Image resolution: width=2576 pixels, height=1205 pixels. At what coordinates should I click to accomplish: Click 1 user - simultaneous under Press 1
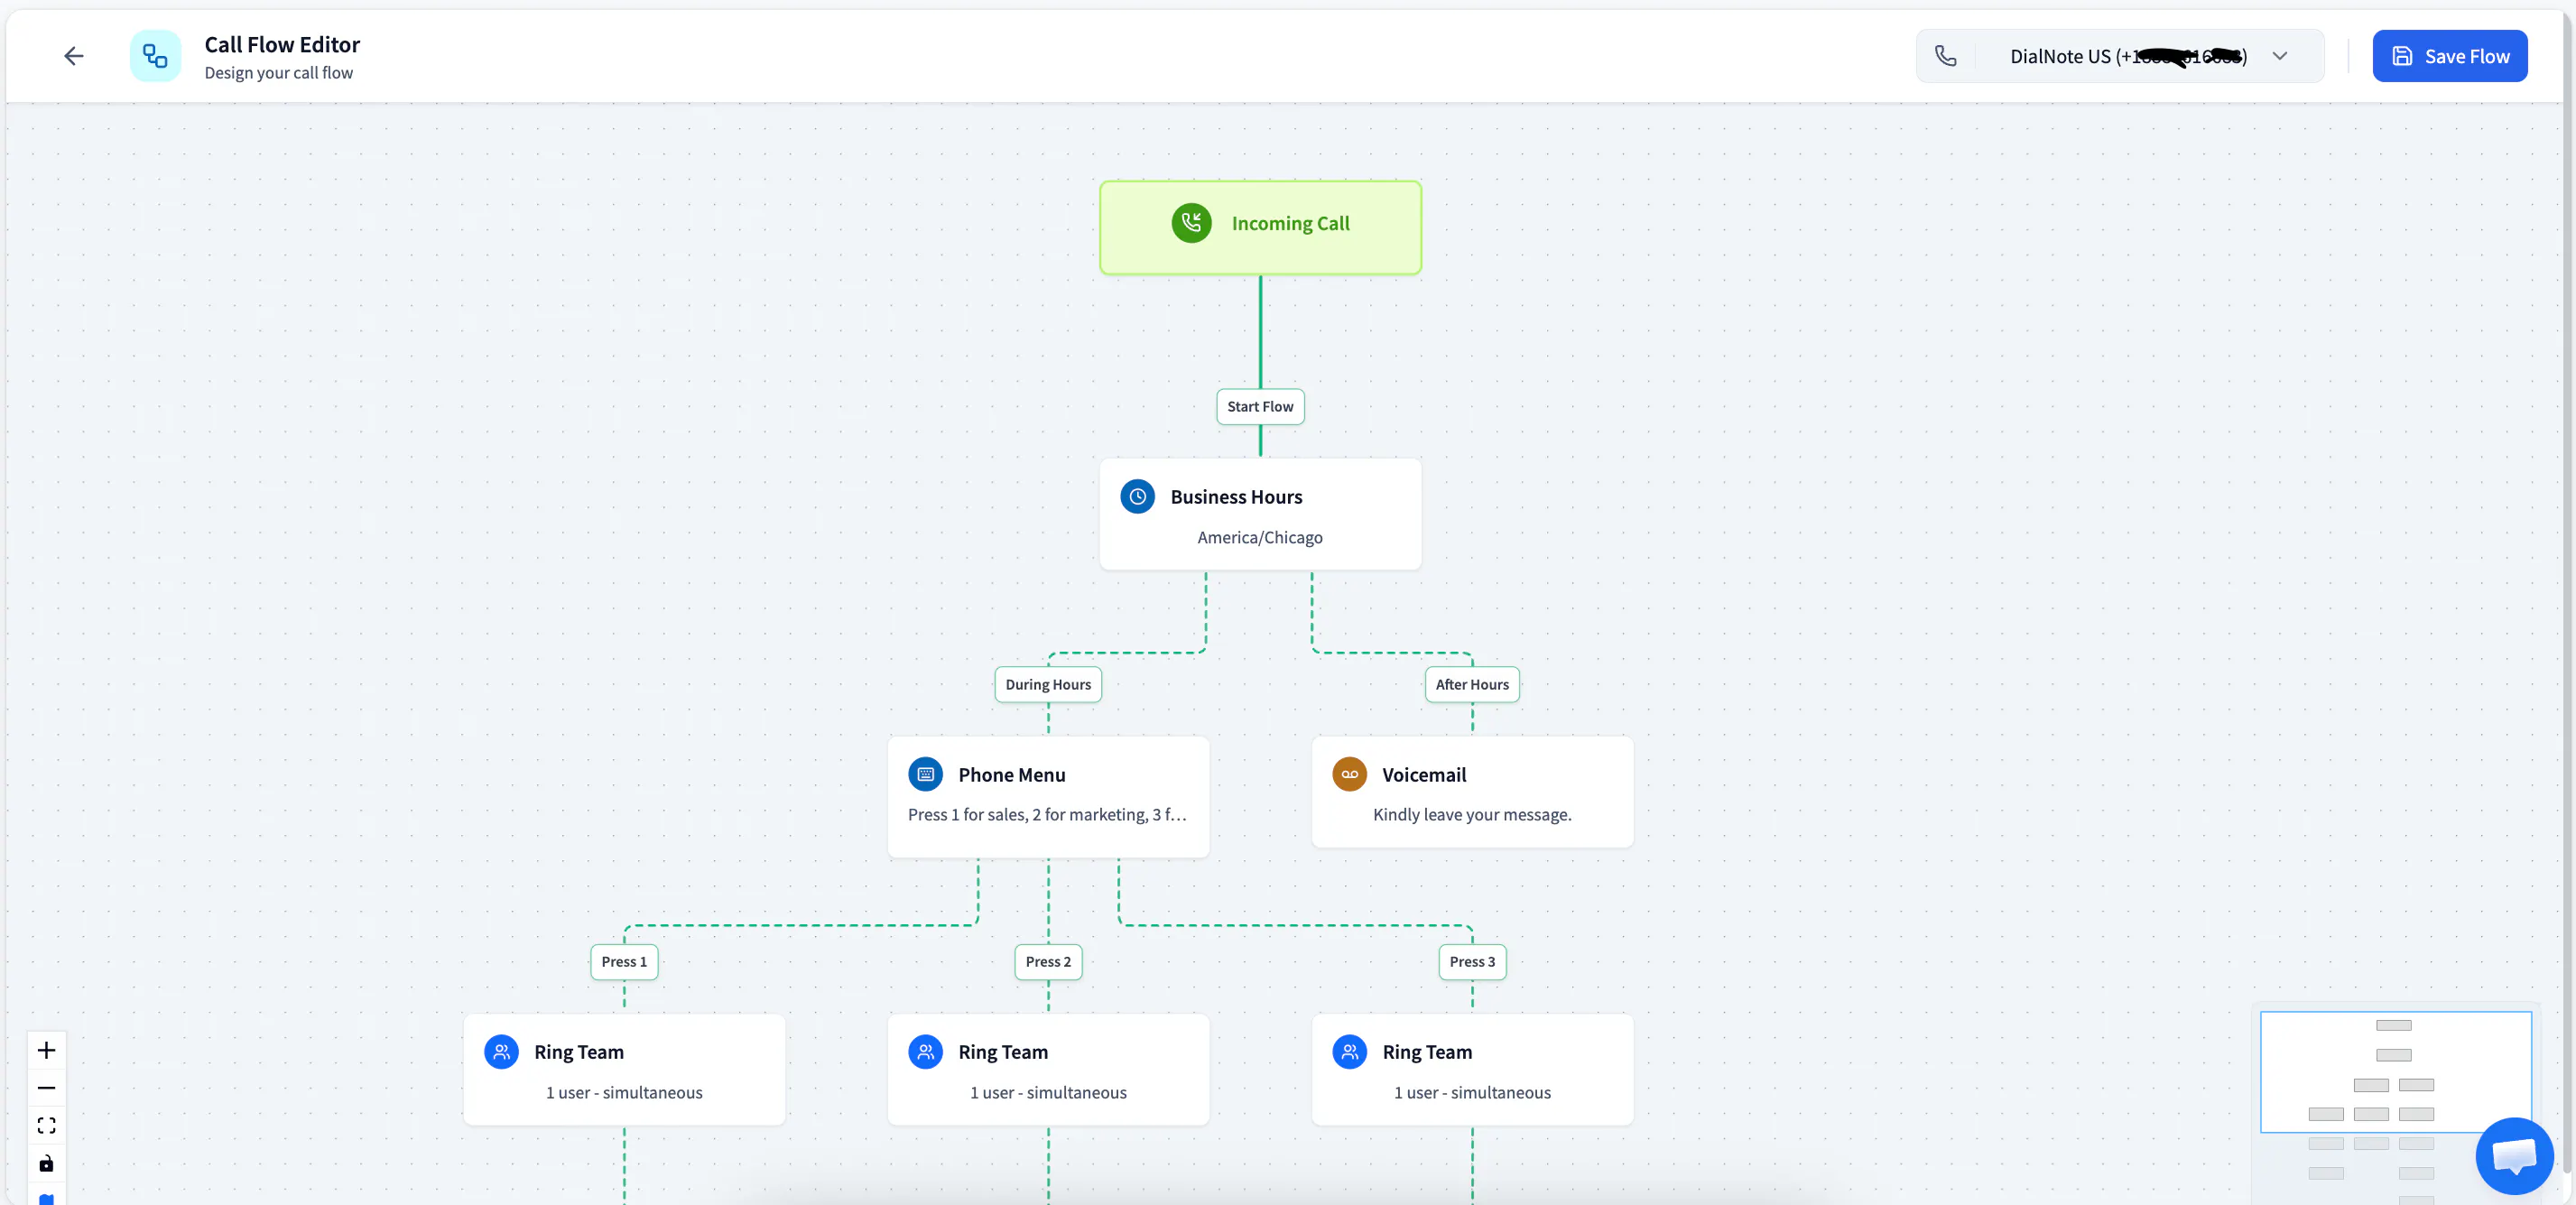624,1093
